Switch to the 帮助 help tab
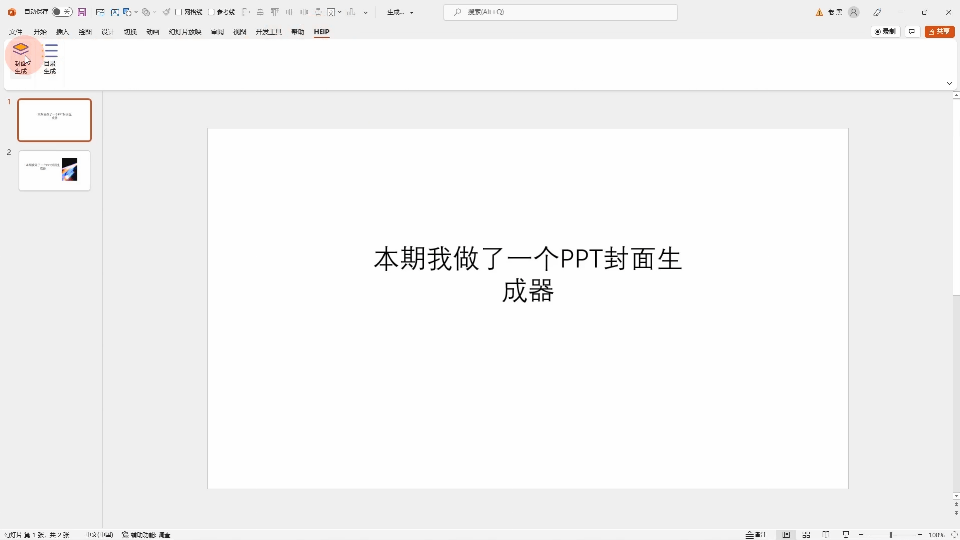 [298, 32]
